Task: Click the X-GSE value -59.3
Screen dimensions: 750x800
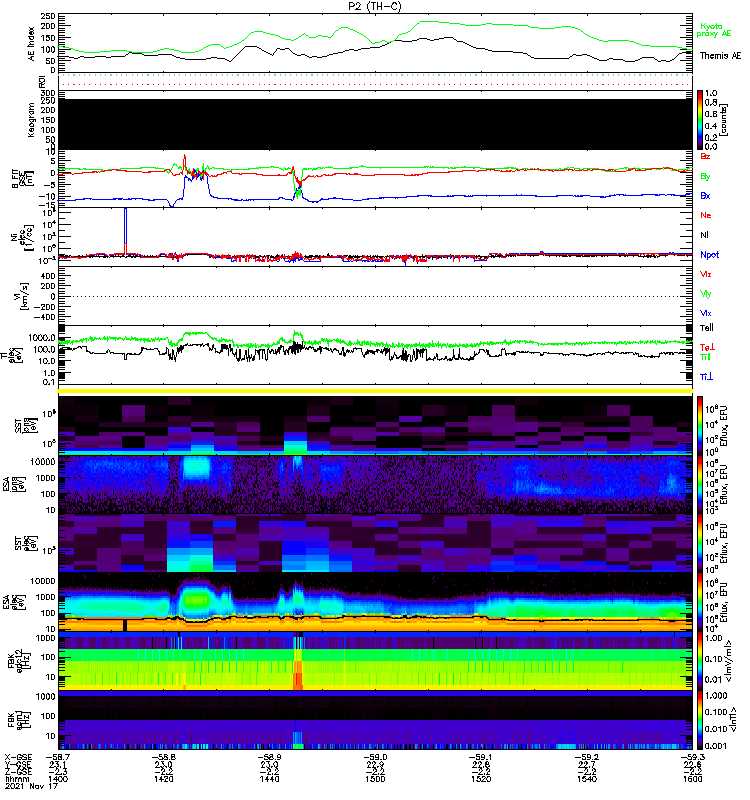Action: (x=692, y=757)
